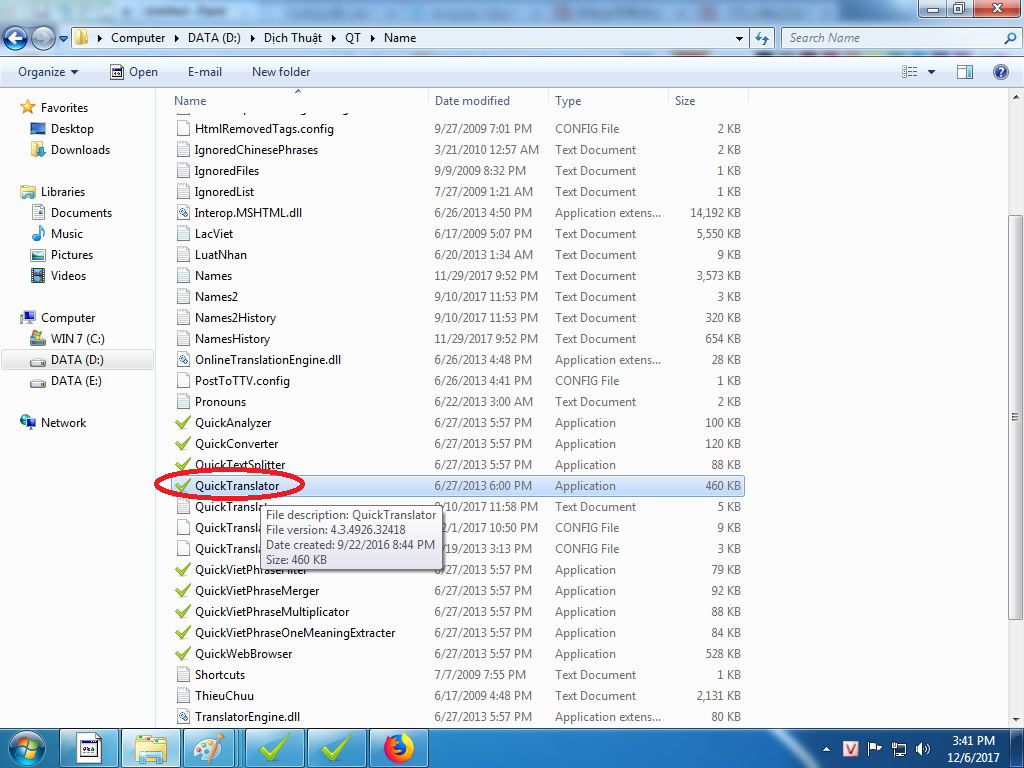Click the Back navigation arrow button
Viewport: 1024px width, 768px height.
[x=16, y=38]
